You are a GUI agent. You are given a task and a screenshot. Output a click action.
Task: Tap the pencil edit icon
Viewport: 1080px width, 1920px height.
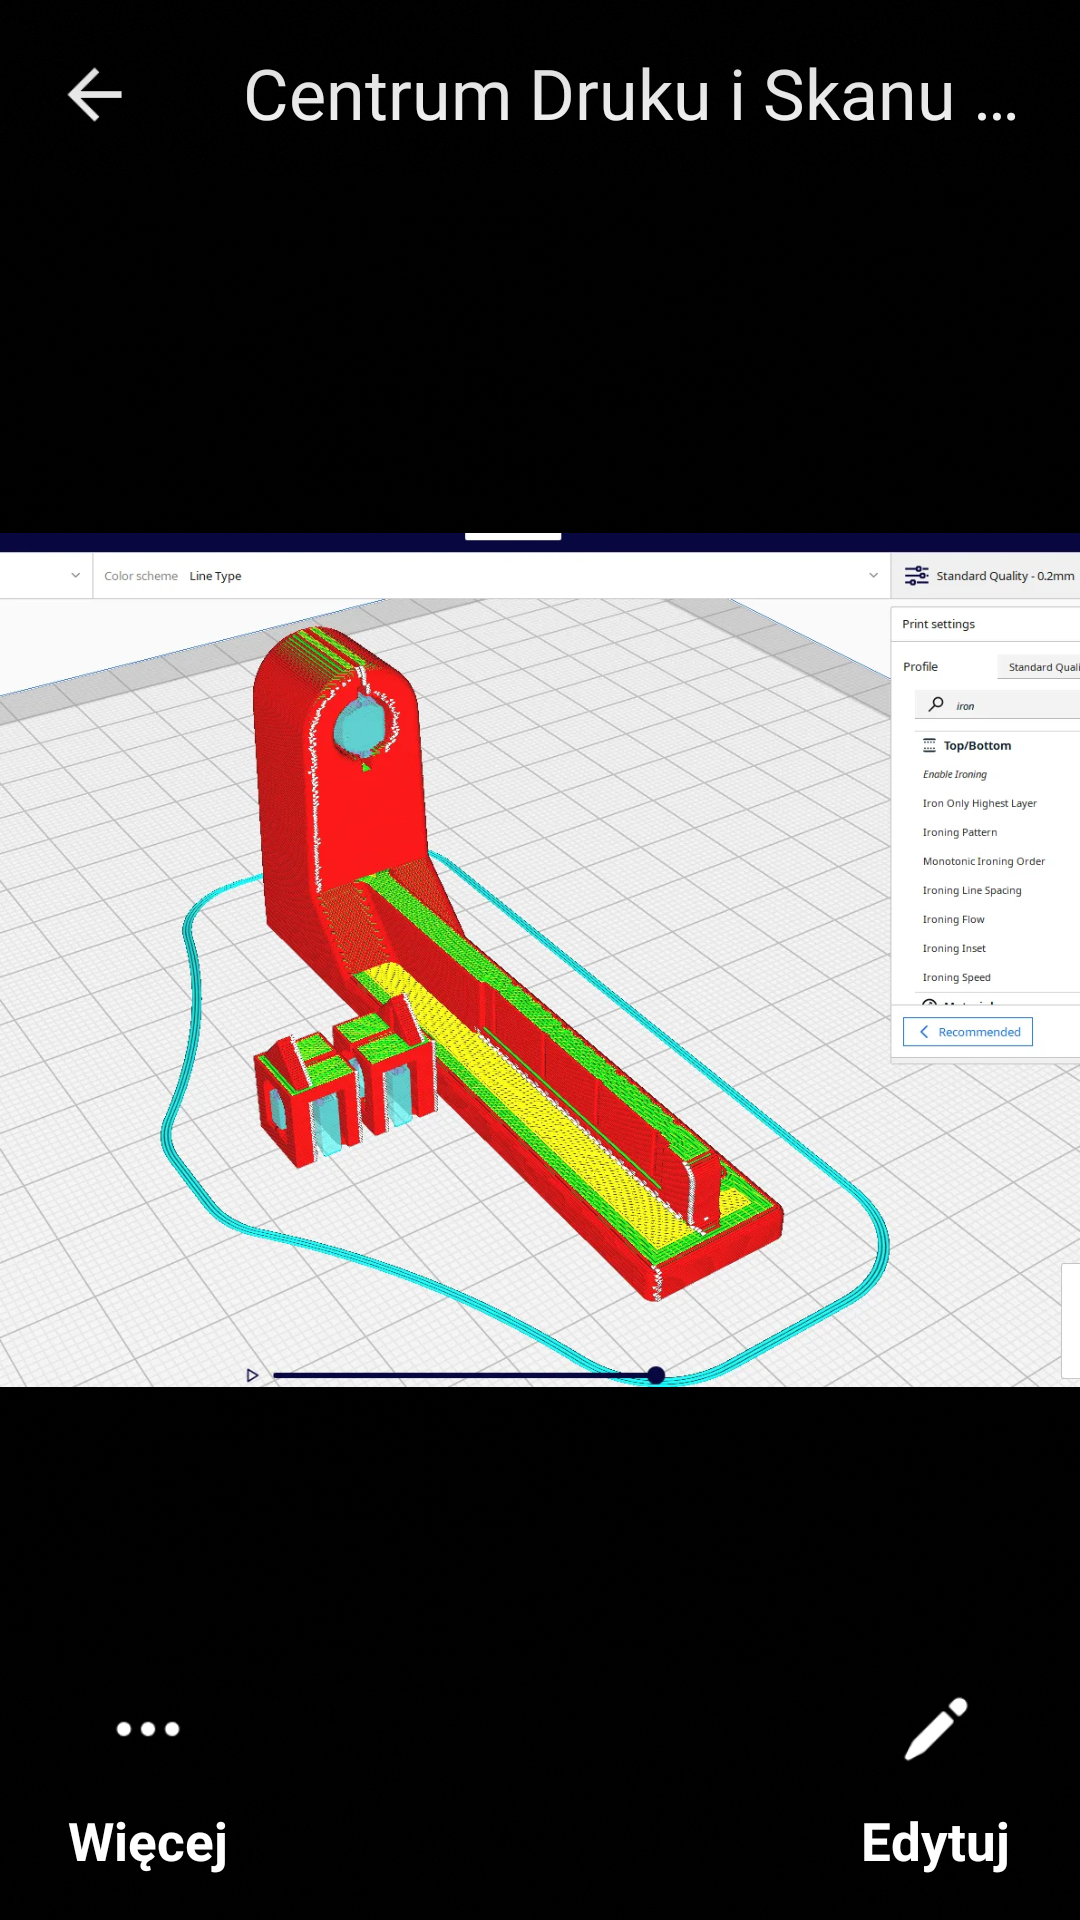tap(936, 1728)
